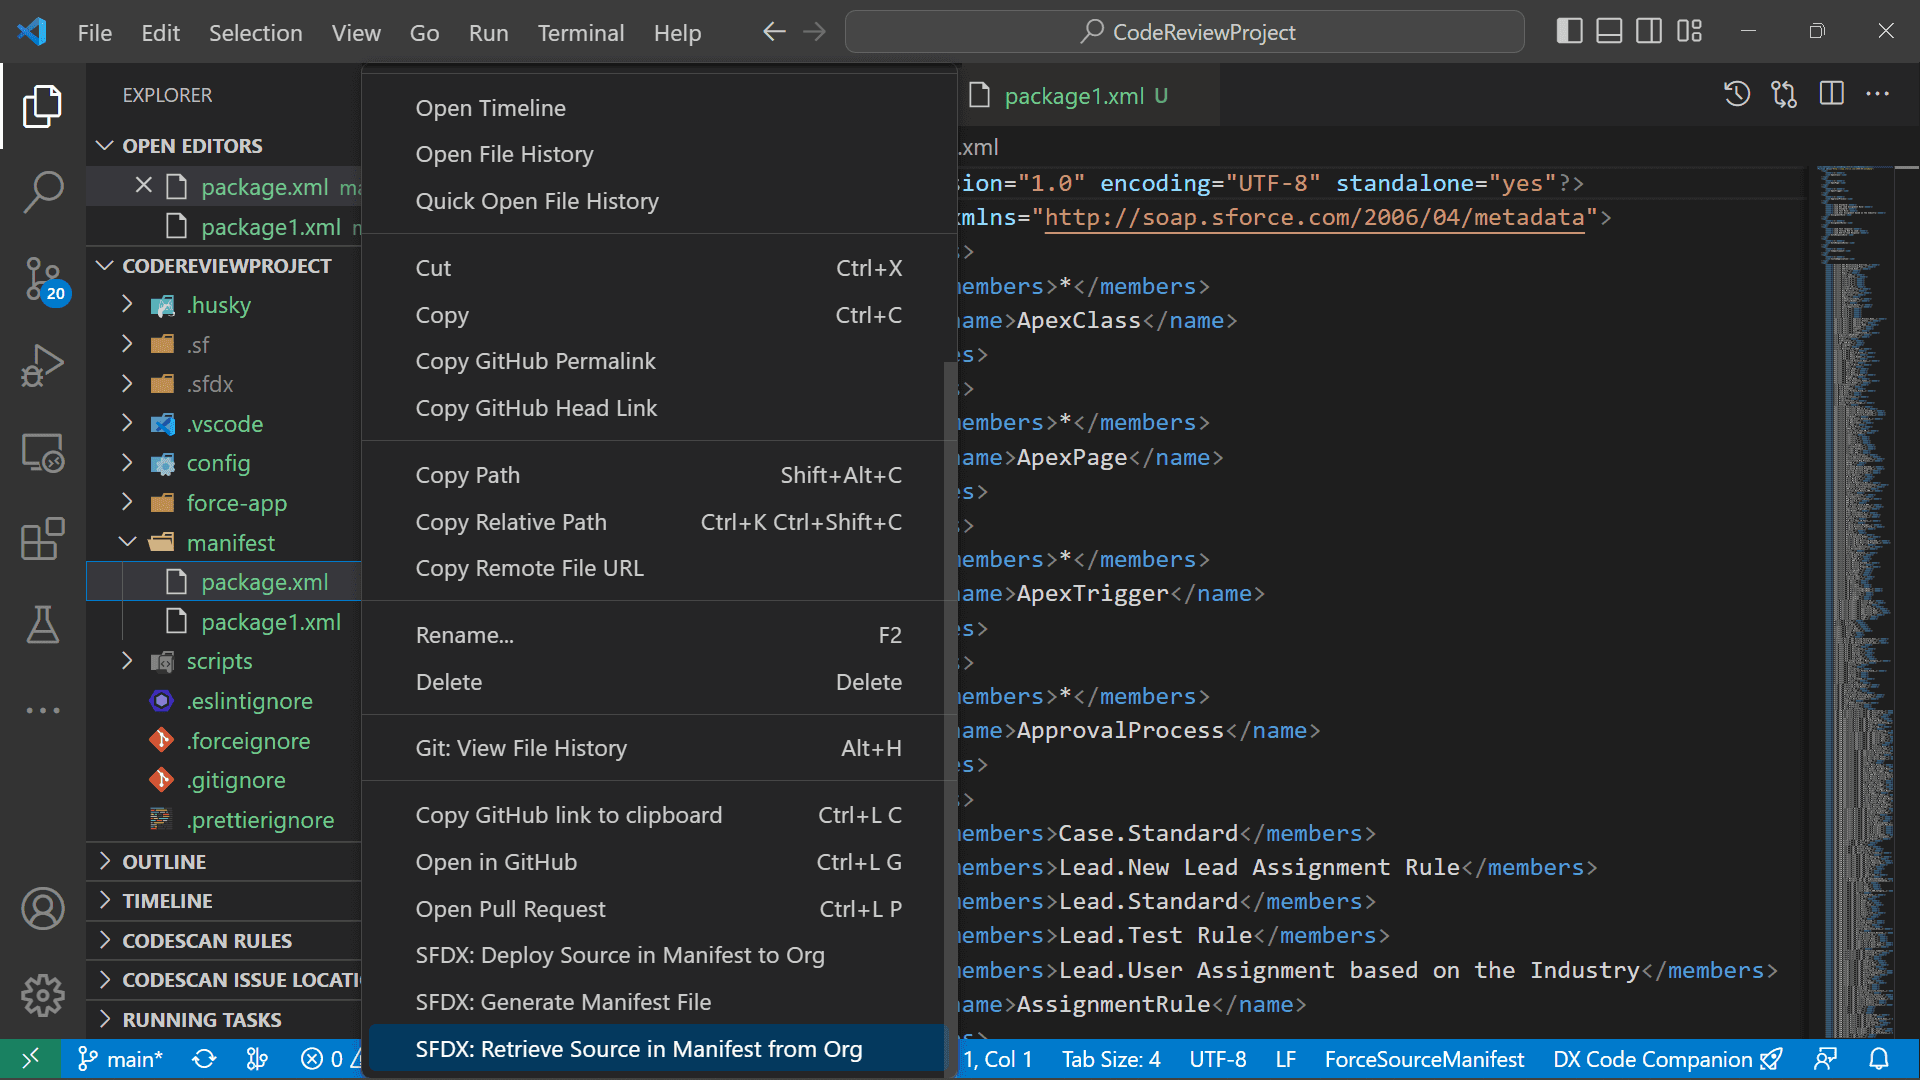Click the soap.sforce.com metadata URL link

click(x=1314, y=218)
